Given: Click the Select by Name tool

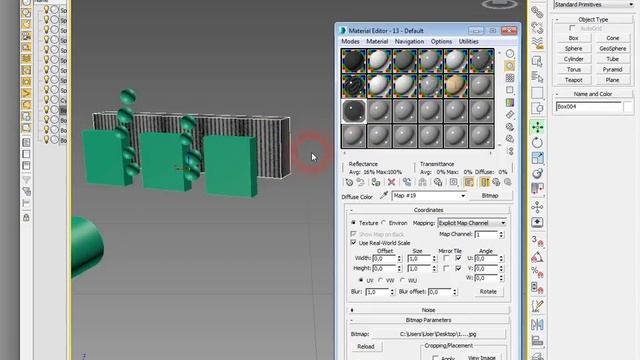Looking at the screenshot, I should click(538, 77).
